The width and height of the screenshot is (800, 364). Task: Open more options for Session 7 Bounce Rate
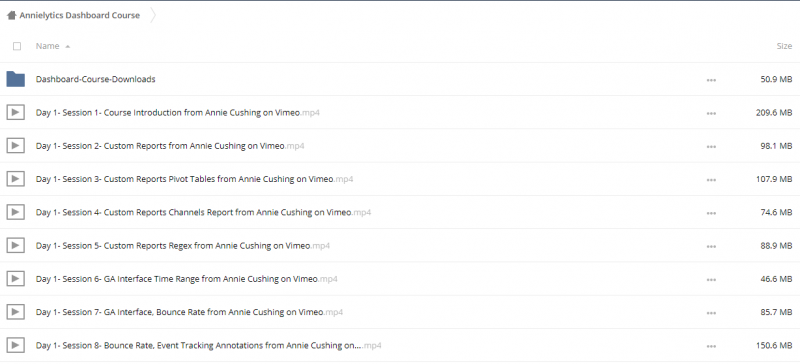click(x=711, y=313)
